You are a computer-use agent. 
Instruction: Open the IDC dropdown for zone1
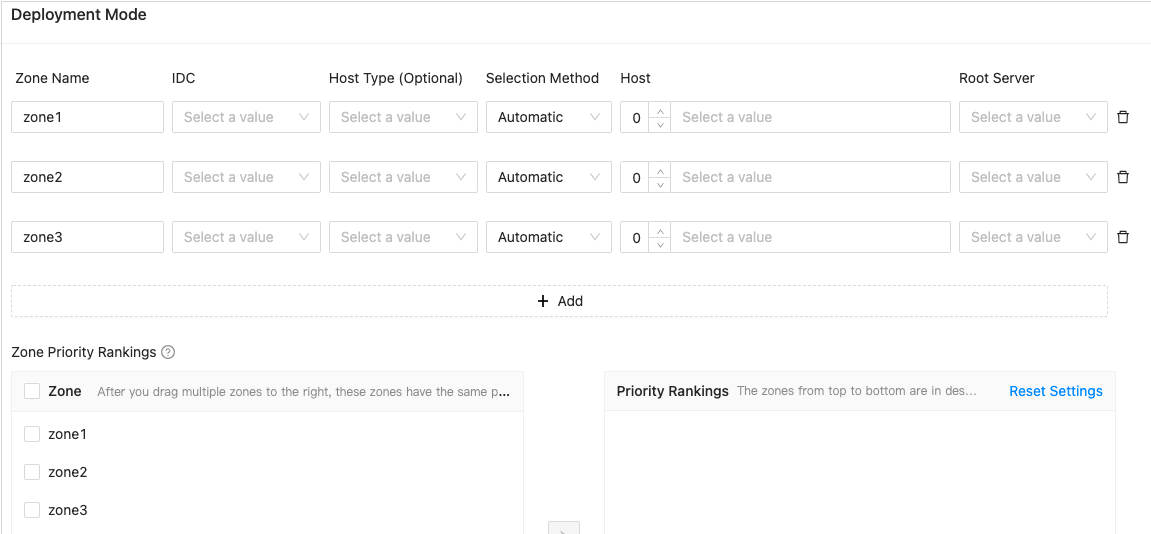[x=246, y=117]
